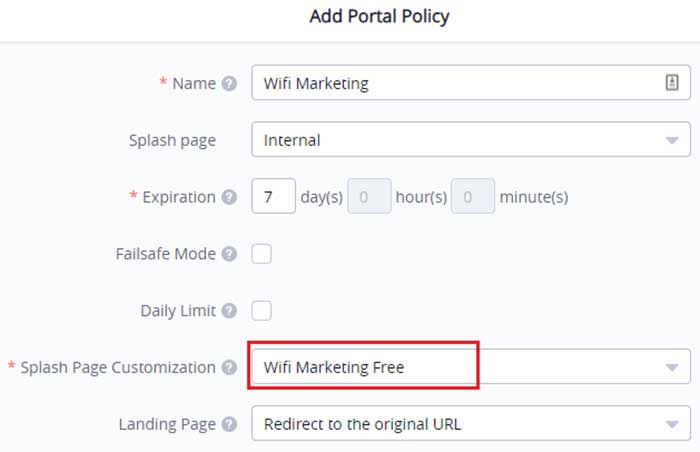Focus the Name text field
This screenshot has width=700, height=452.
click(471, 83)
